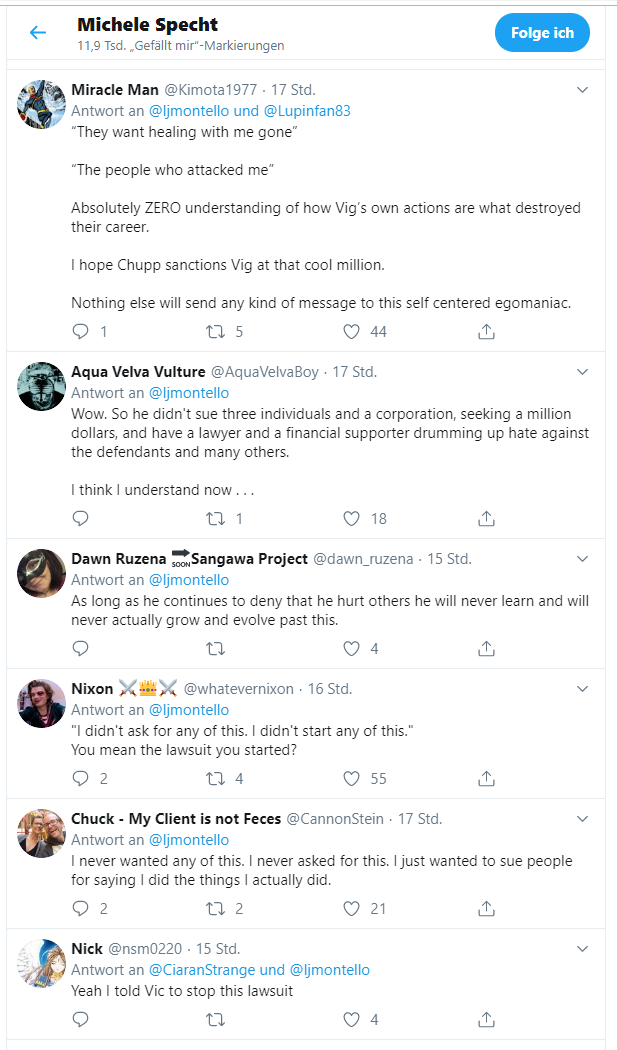The width and height of the screenshot is (617, 1050).
Task: Retweet Chuck's tweet about suing people
Action: point(216,908)
